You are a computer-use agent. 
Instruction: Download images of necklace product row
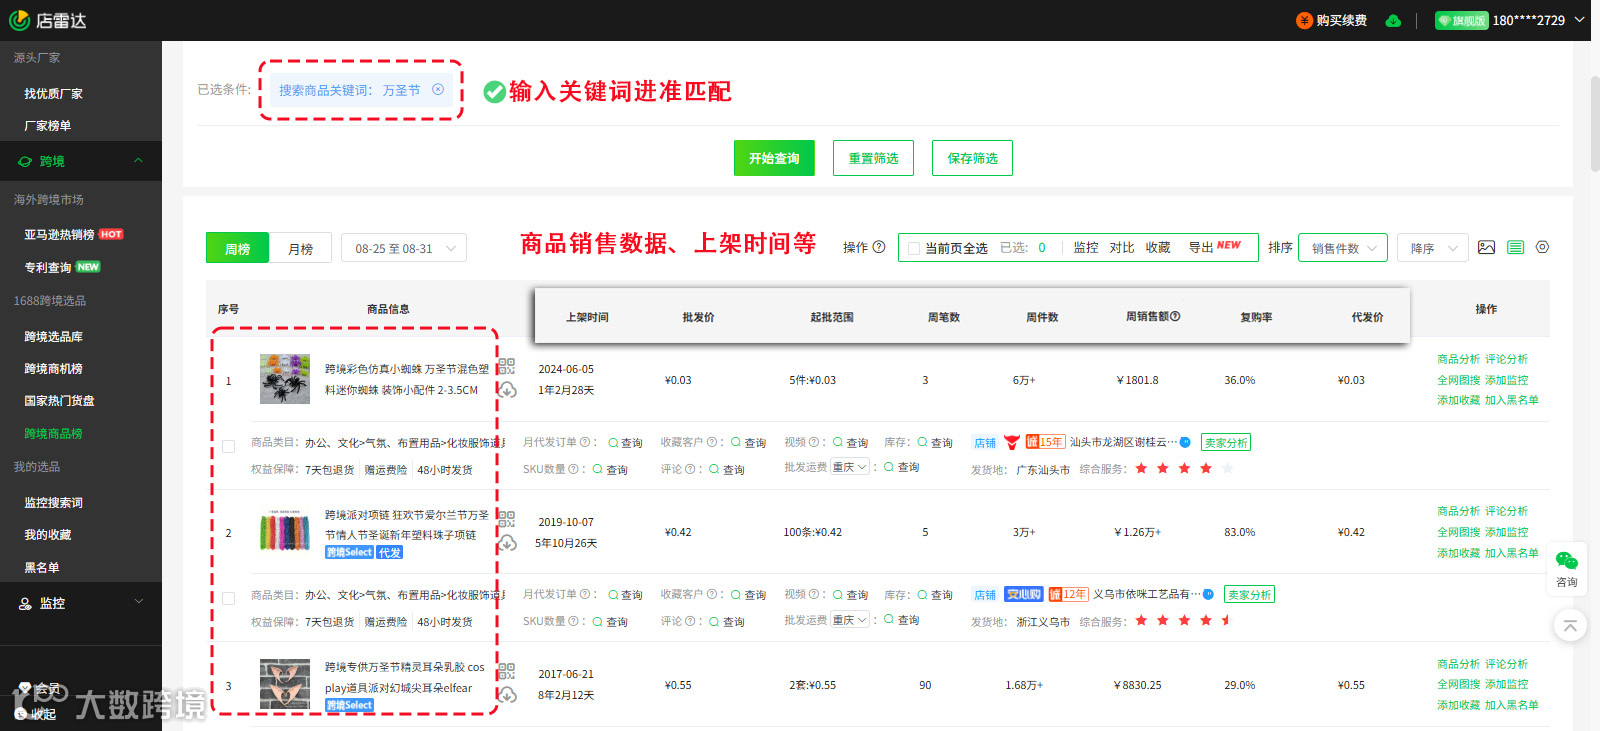507,542
